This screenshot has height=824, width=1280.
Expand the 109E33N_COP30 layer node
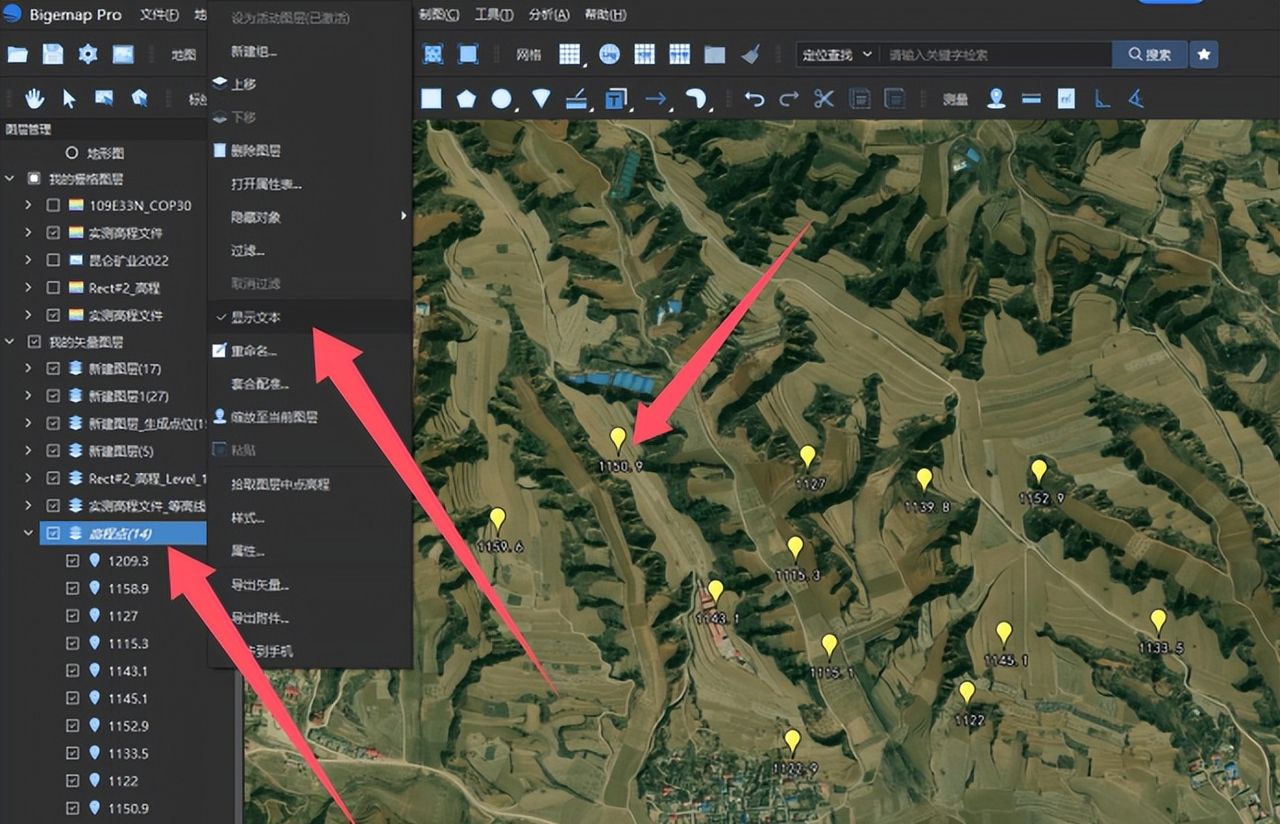(x=29, y=205)
